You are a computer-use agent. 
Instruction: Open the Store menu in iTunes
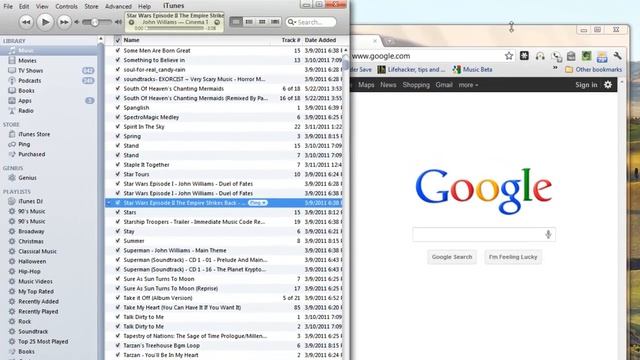(x=91, y=7)
